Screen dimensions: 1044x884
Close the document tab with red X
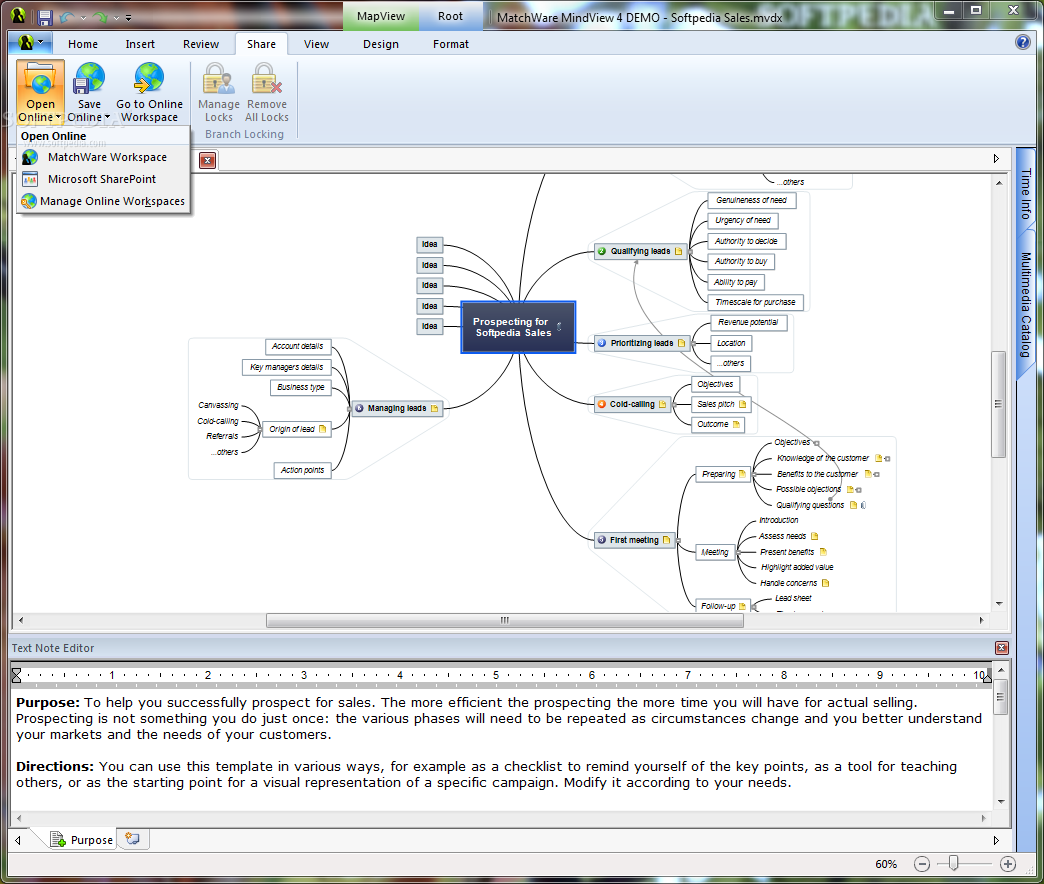[x=208, y=160]
